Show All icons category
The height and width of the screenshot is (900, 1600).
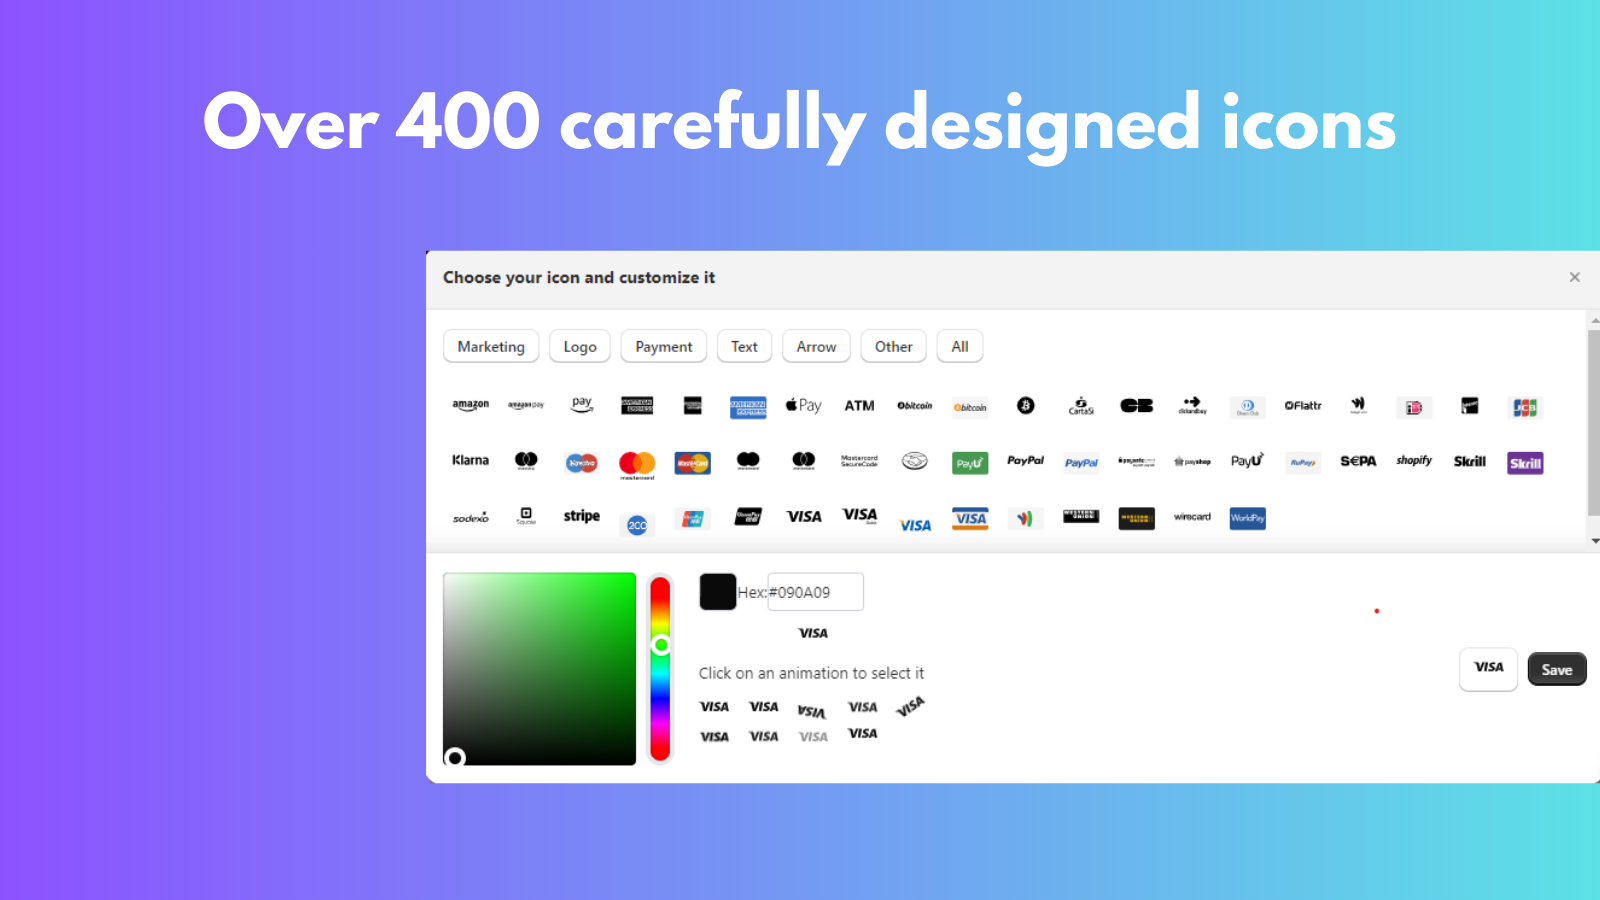coord(959,346)
